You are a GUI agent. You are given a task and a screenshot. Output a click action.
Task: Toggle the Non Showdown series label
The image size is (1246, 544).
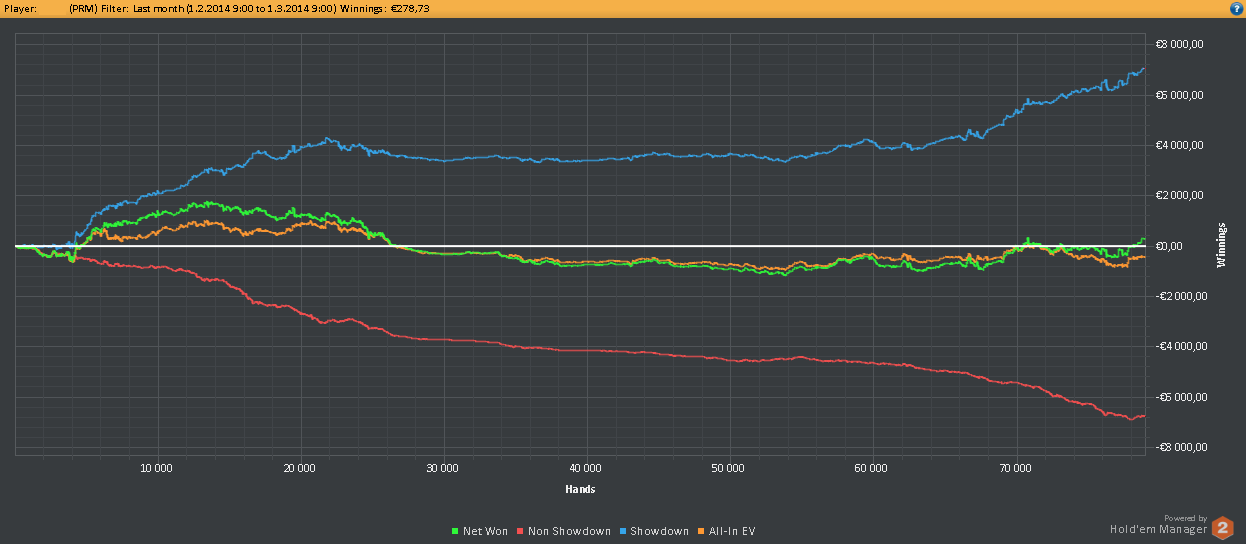coord(568,531)
